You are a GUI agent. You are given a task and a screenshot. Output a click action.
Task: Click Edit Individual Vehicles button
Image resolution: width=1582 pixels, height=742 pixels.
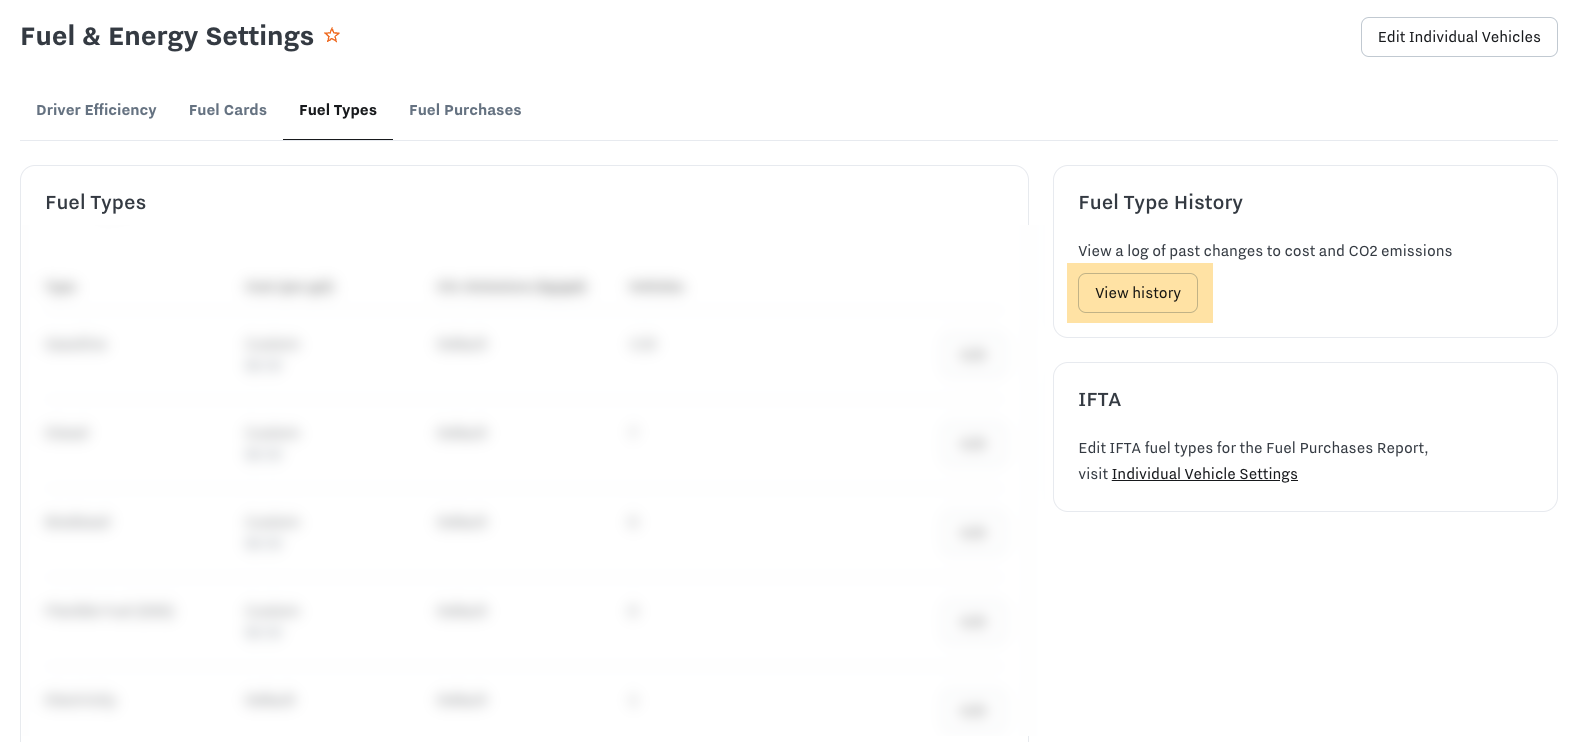click(1458, 37)
